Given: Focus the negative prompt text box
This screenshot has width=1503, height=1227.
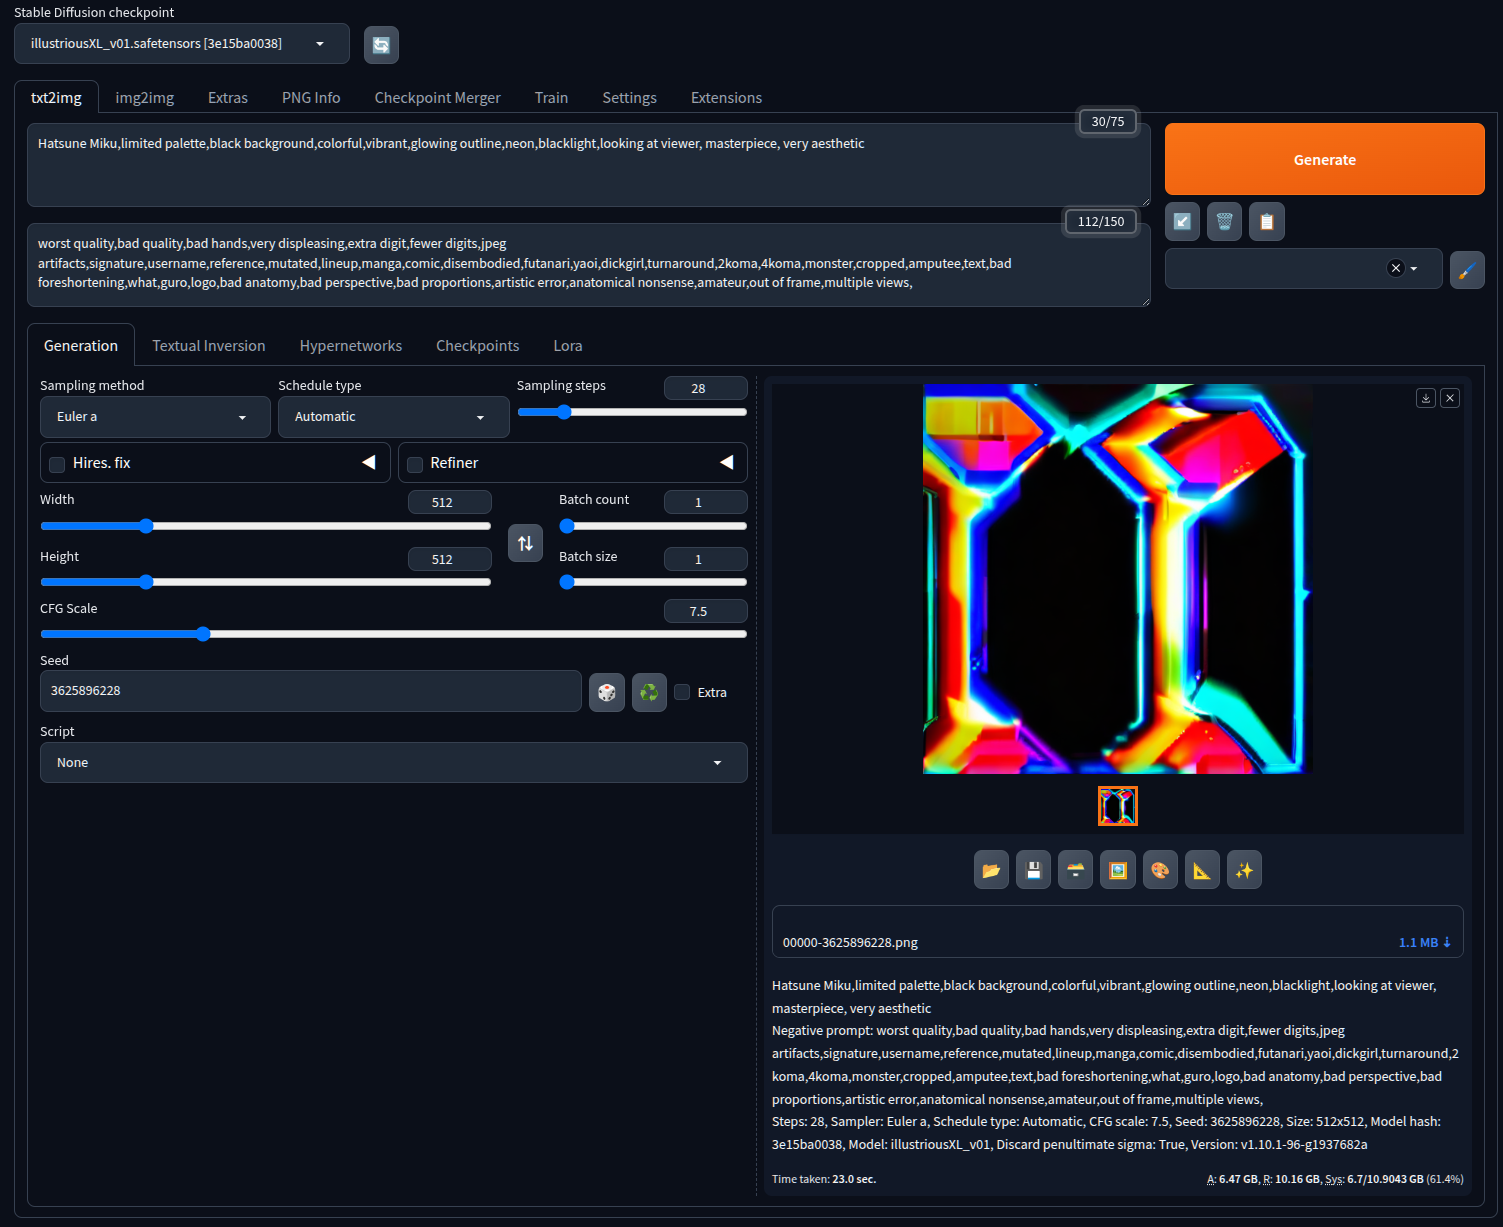Looking at the screenshot, I should tap(589, 265).
